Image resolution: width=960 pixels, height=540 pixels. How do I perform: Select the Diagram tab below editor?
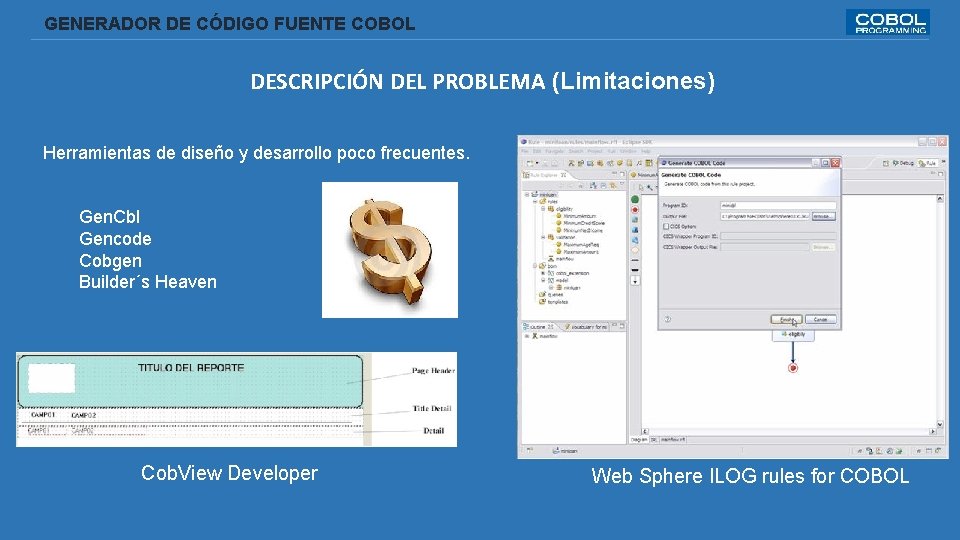coord(639,440)
